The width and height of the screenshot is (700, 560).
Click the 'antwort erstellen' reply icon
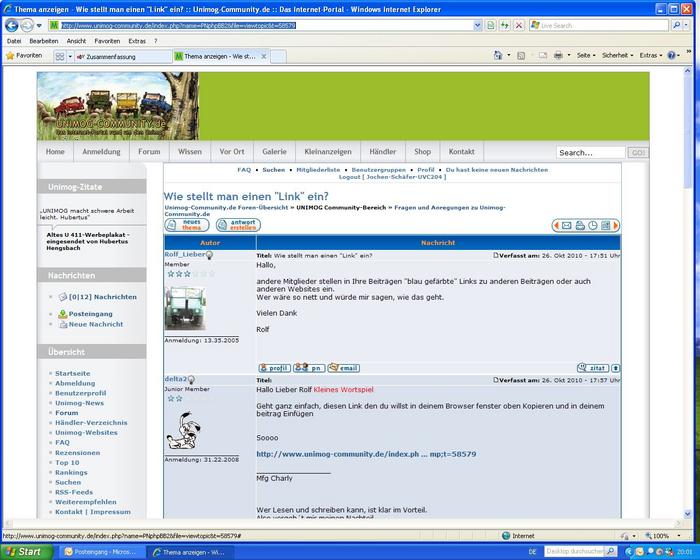237,225
